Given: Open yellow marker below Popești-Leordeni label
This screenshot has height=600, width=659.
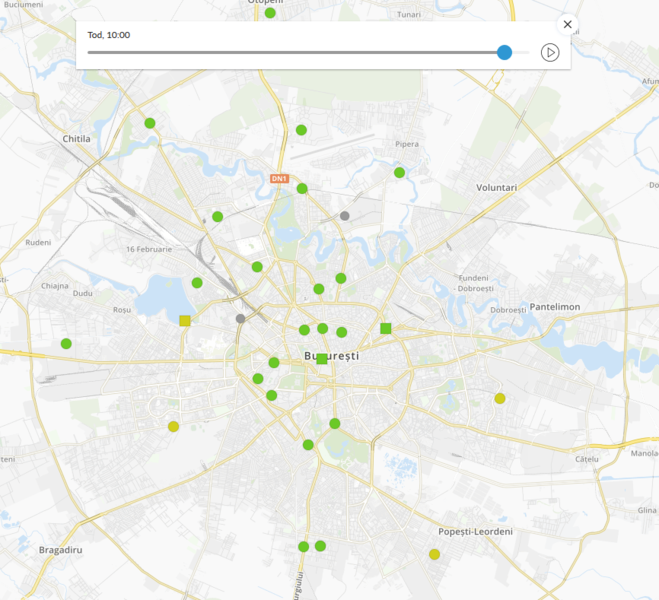Looking at the screenshot, I should tap(434, 554).
